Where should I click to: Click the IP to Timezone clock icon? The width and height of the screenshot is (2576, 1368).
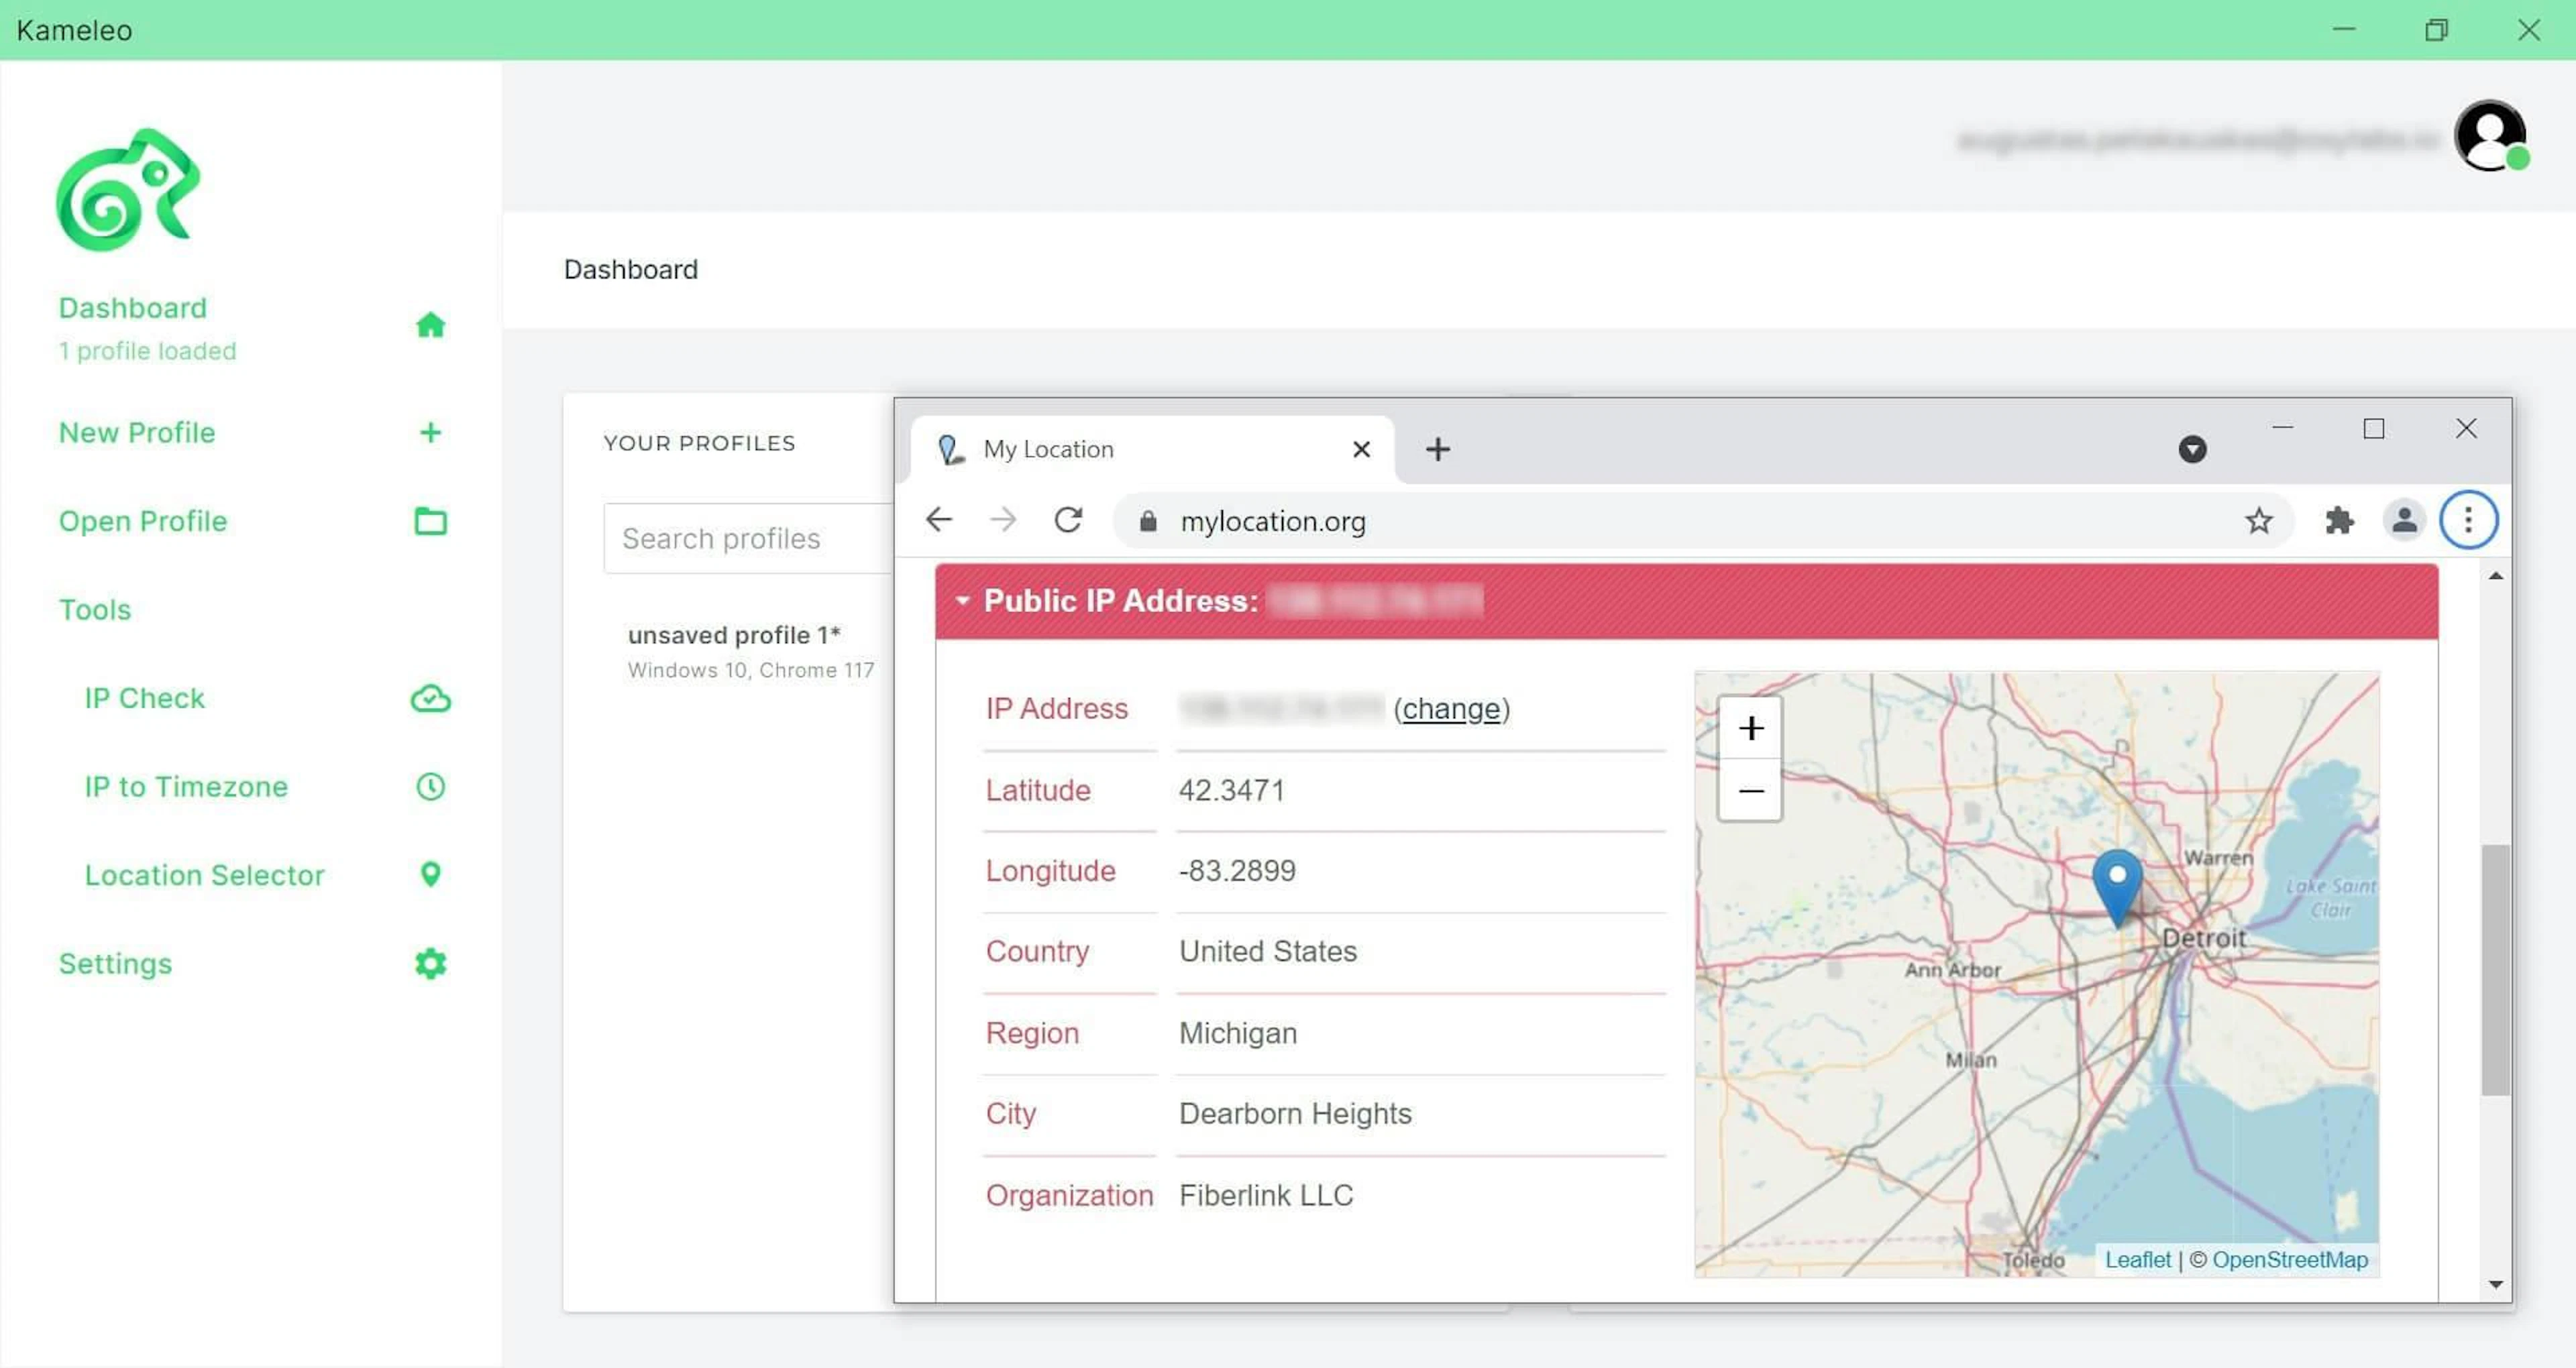point(430,786)
